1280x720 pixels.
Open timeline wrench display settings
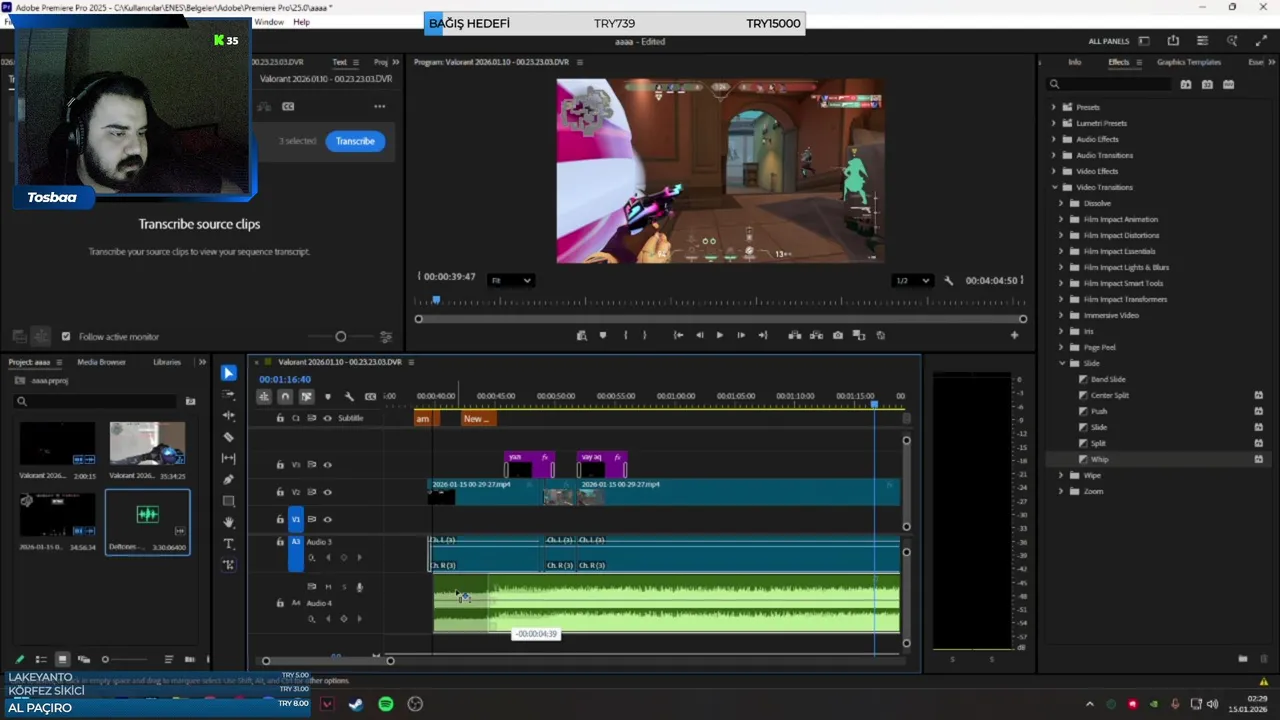(349, 397)
